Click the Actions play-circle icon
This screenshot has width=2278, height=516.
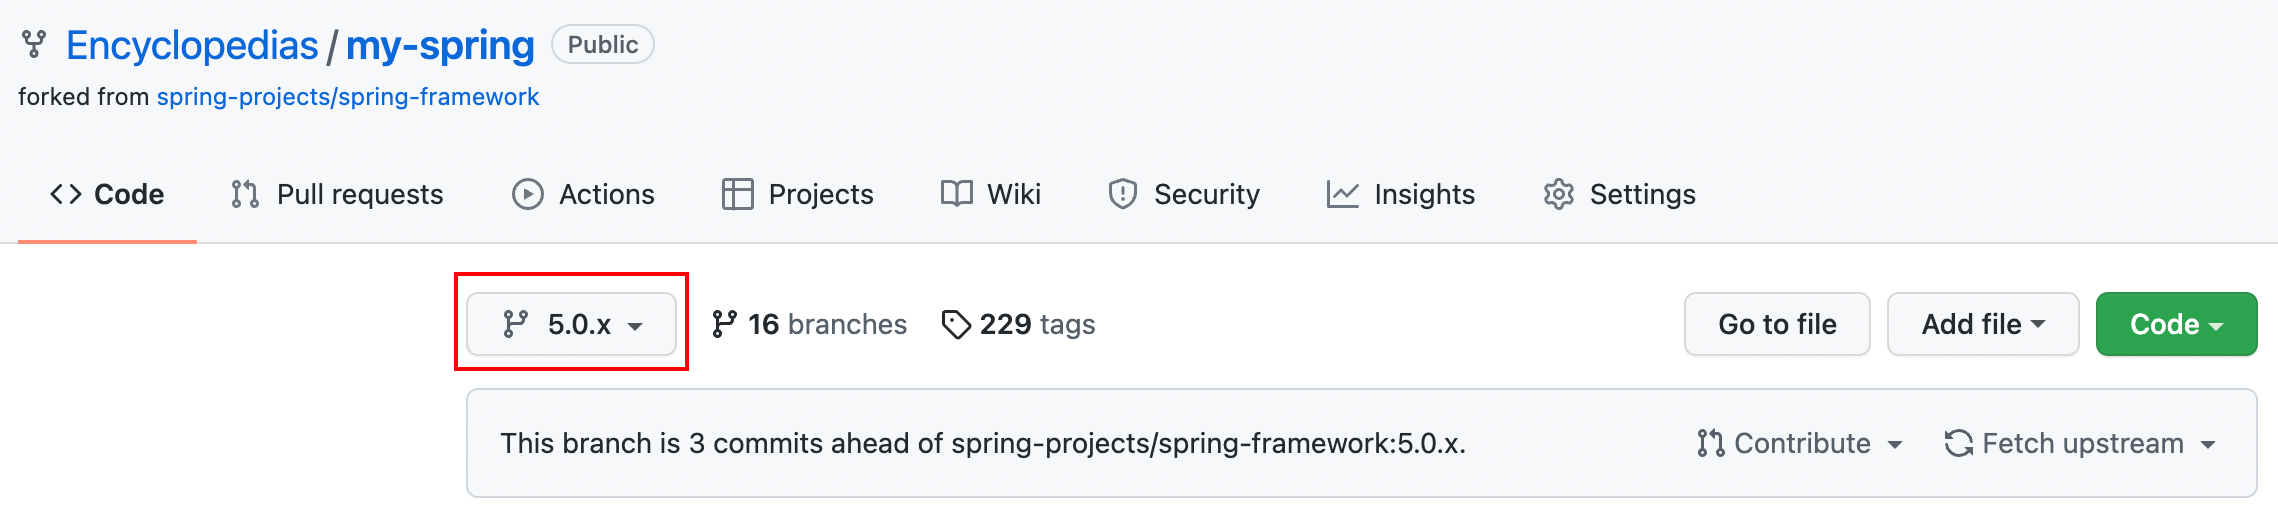(x=528, y=194)
